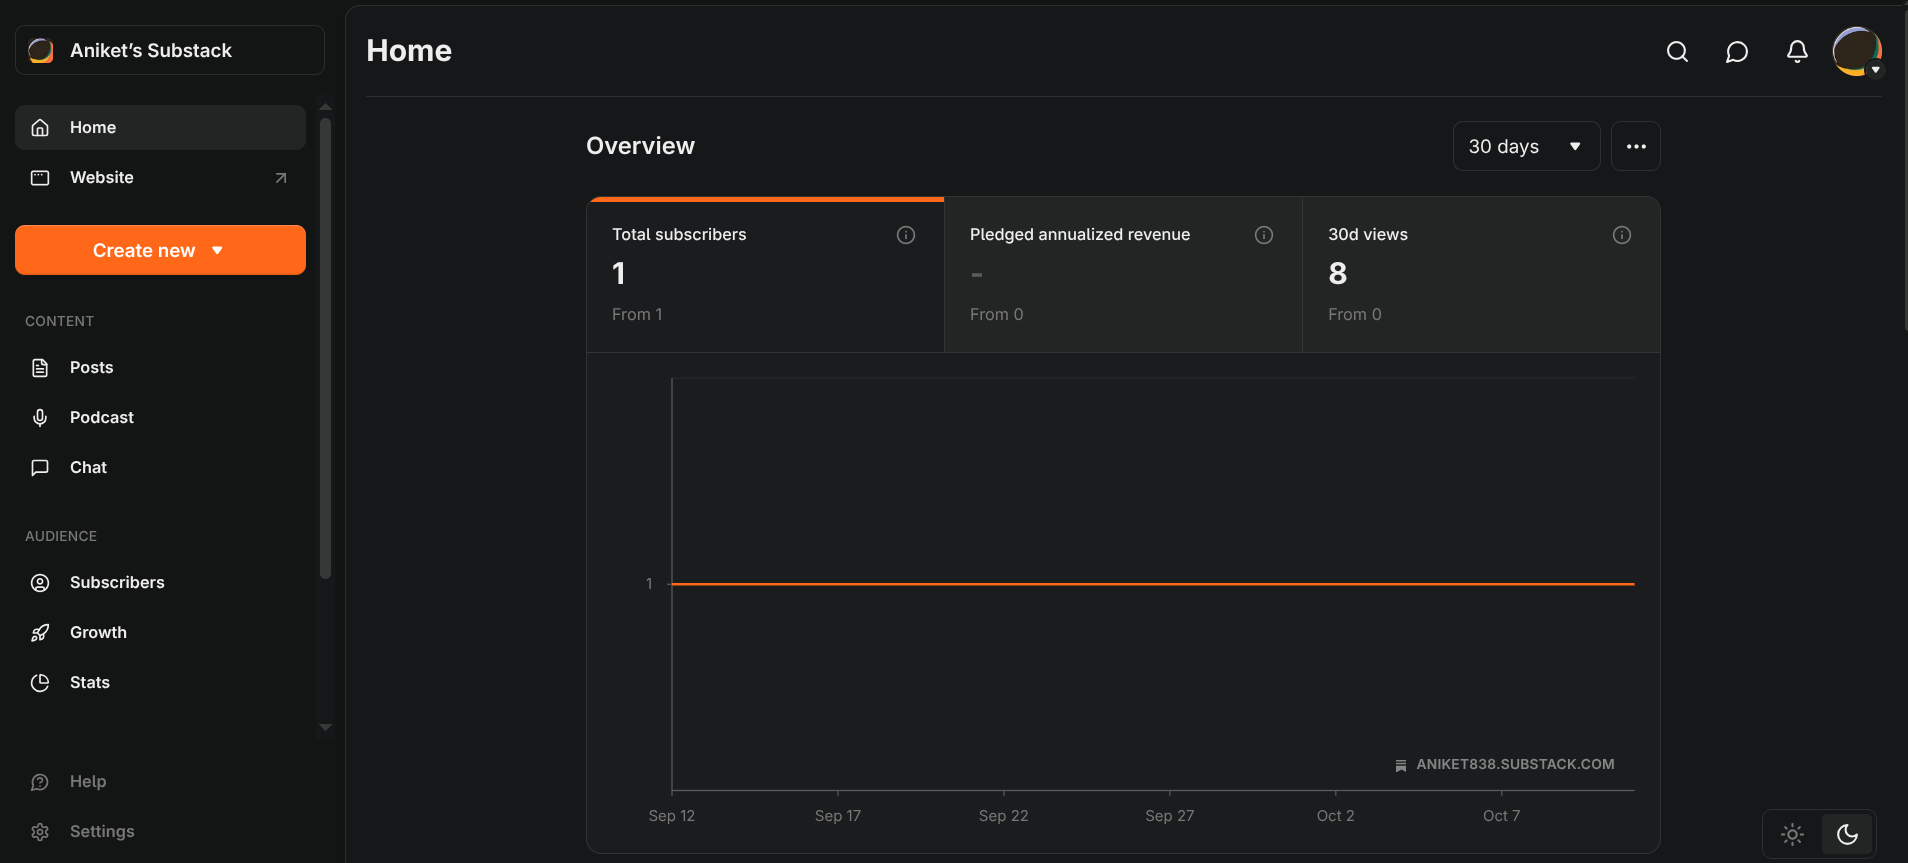Click the search magnifier icon
This screenshot has height=863, width=1908.
pyautogui.click(x=1677, y=52)
